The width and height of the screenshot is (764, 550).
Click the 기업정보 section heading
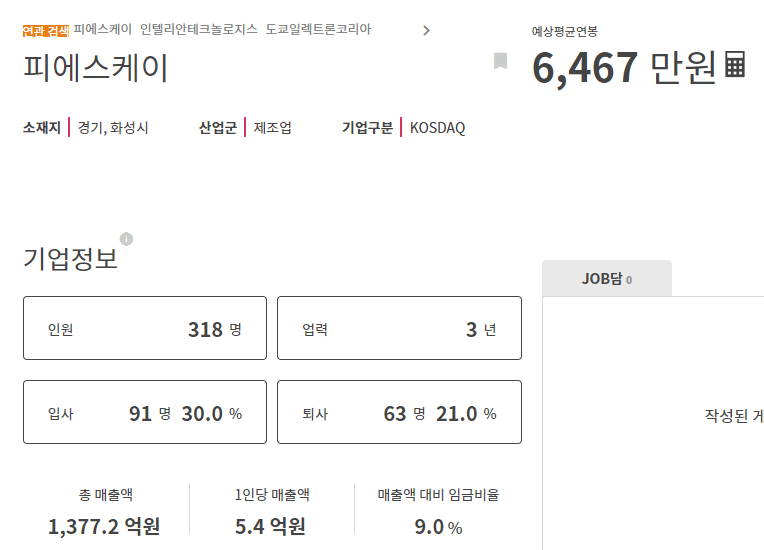point(71,258)
